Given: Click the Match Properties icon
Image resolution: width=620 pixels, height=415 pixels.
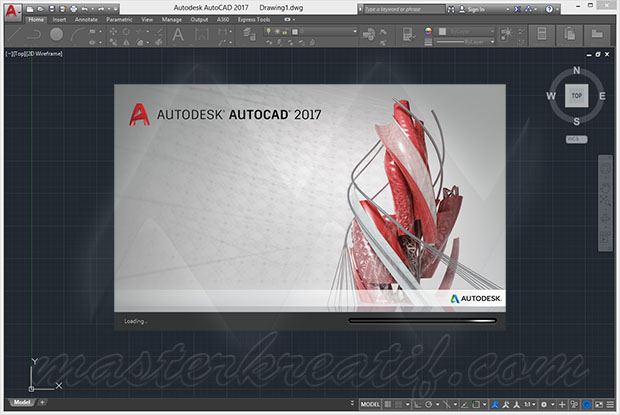Looking at the screenshot, I should pos(409,35).
